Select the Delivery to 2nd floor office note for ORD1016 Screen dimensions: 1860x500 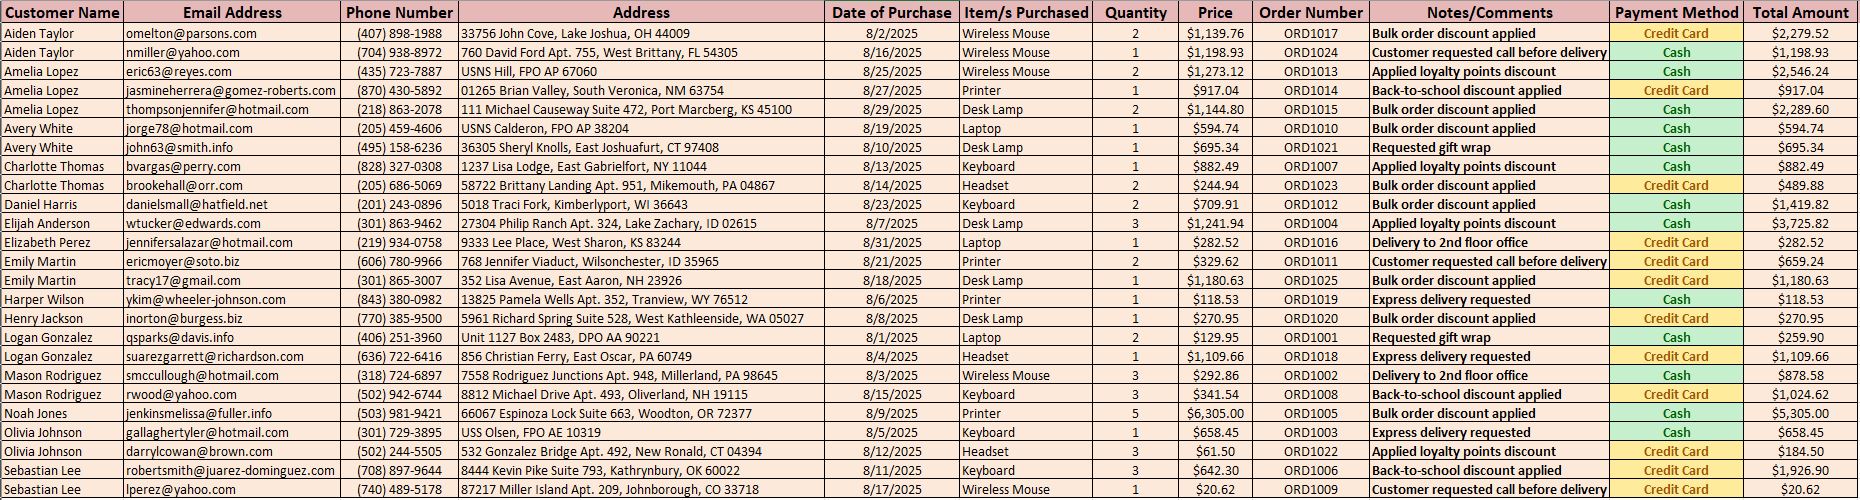1449,243
